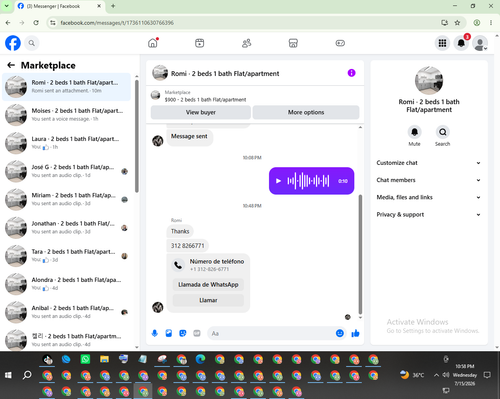Attach a photo file icon

(169, 333)
